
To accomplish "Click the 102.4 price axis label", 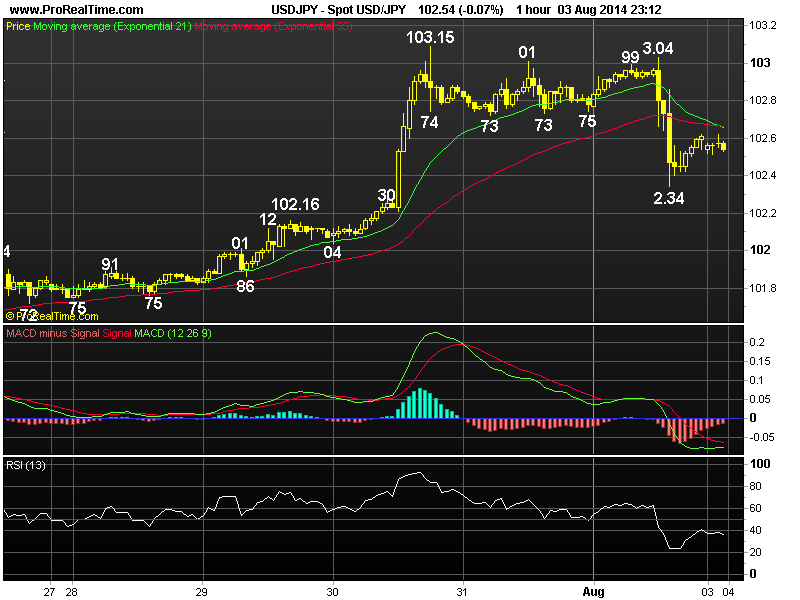I will click(x=762, y=176).
